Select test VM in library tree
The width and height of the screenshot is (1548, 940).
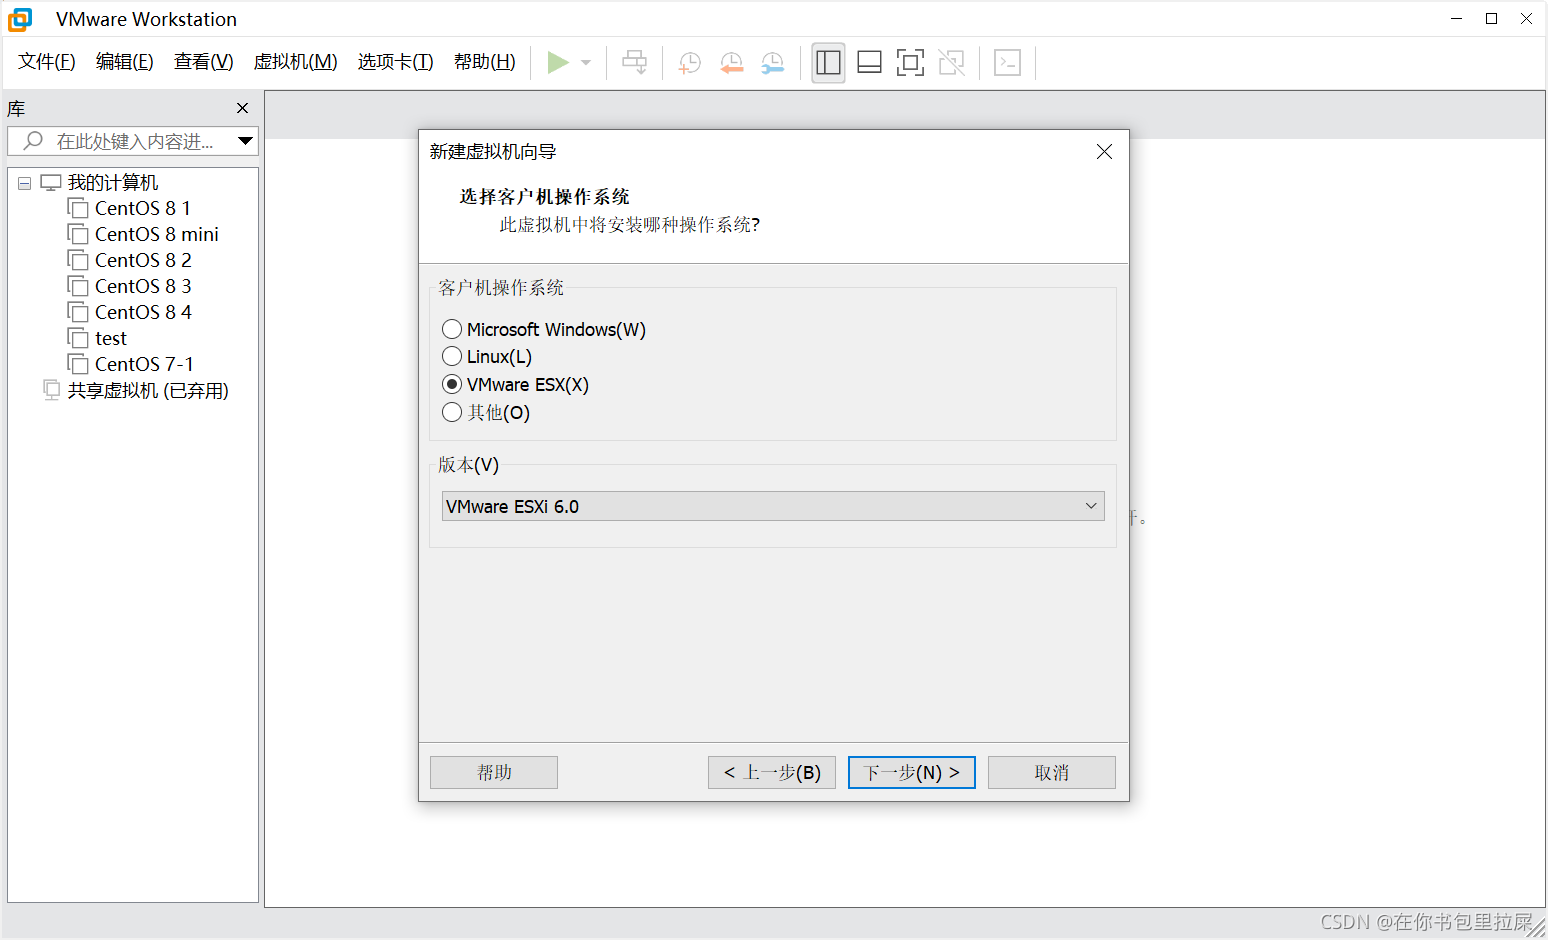point(111,338)
